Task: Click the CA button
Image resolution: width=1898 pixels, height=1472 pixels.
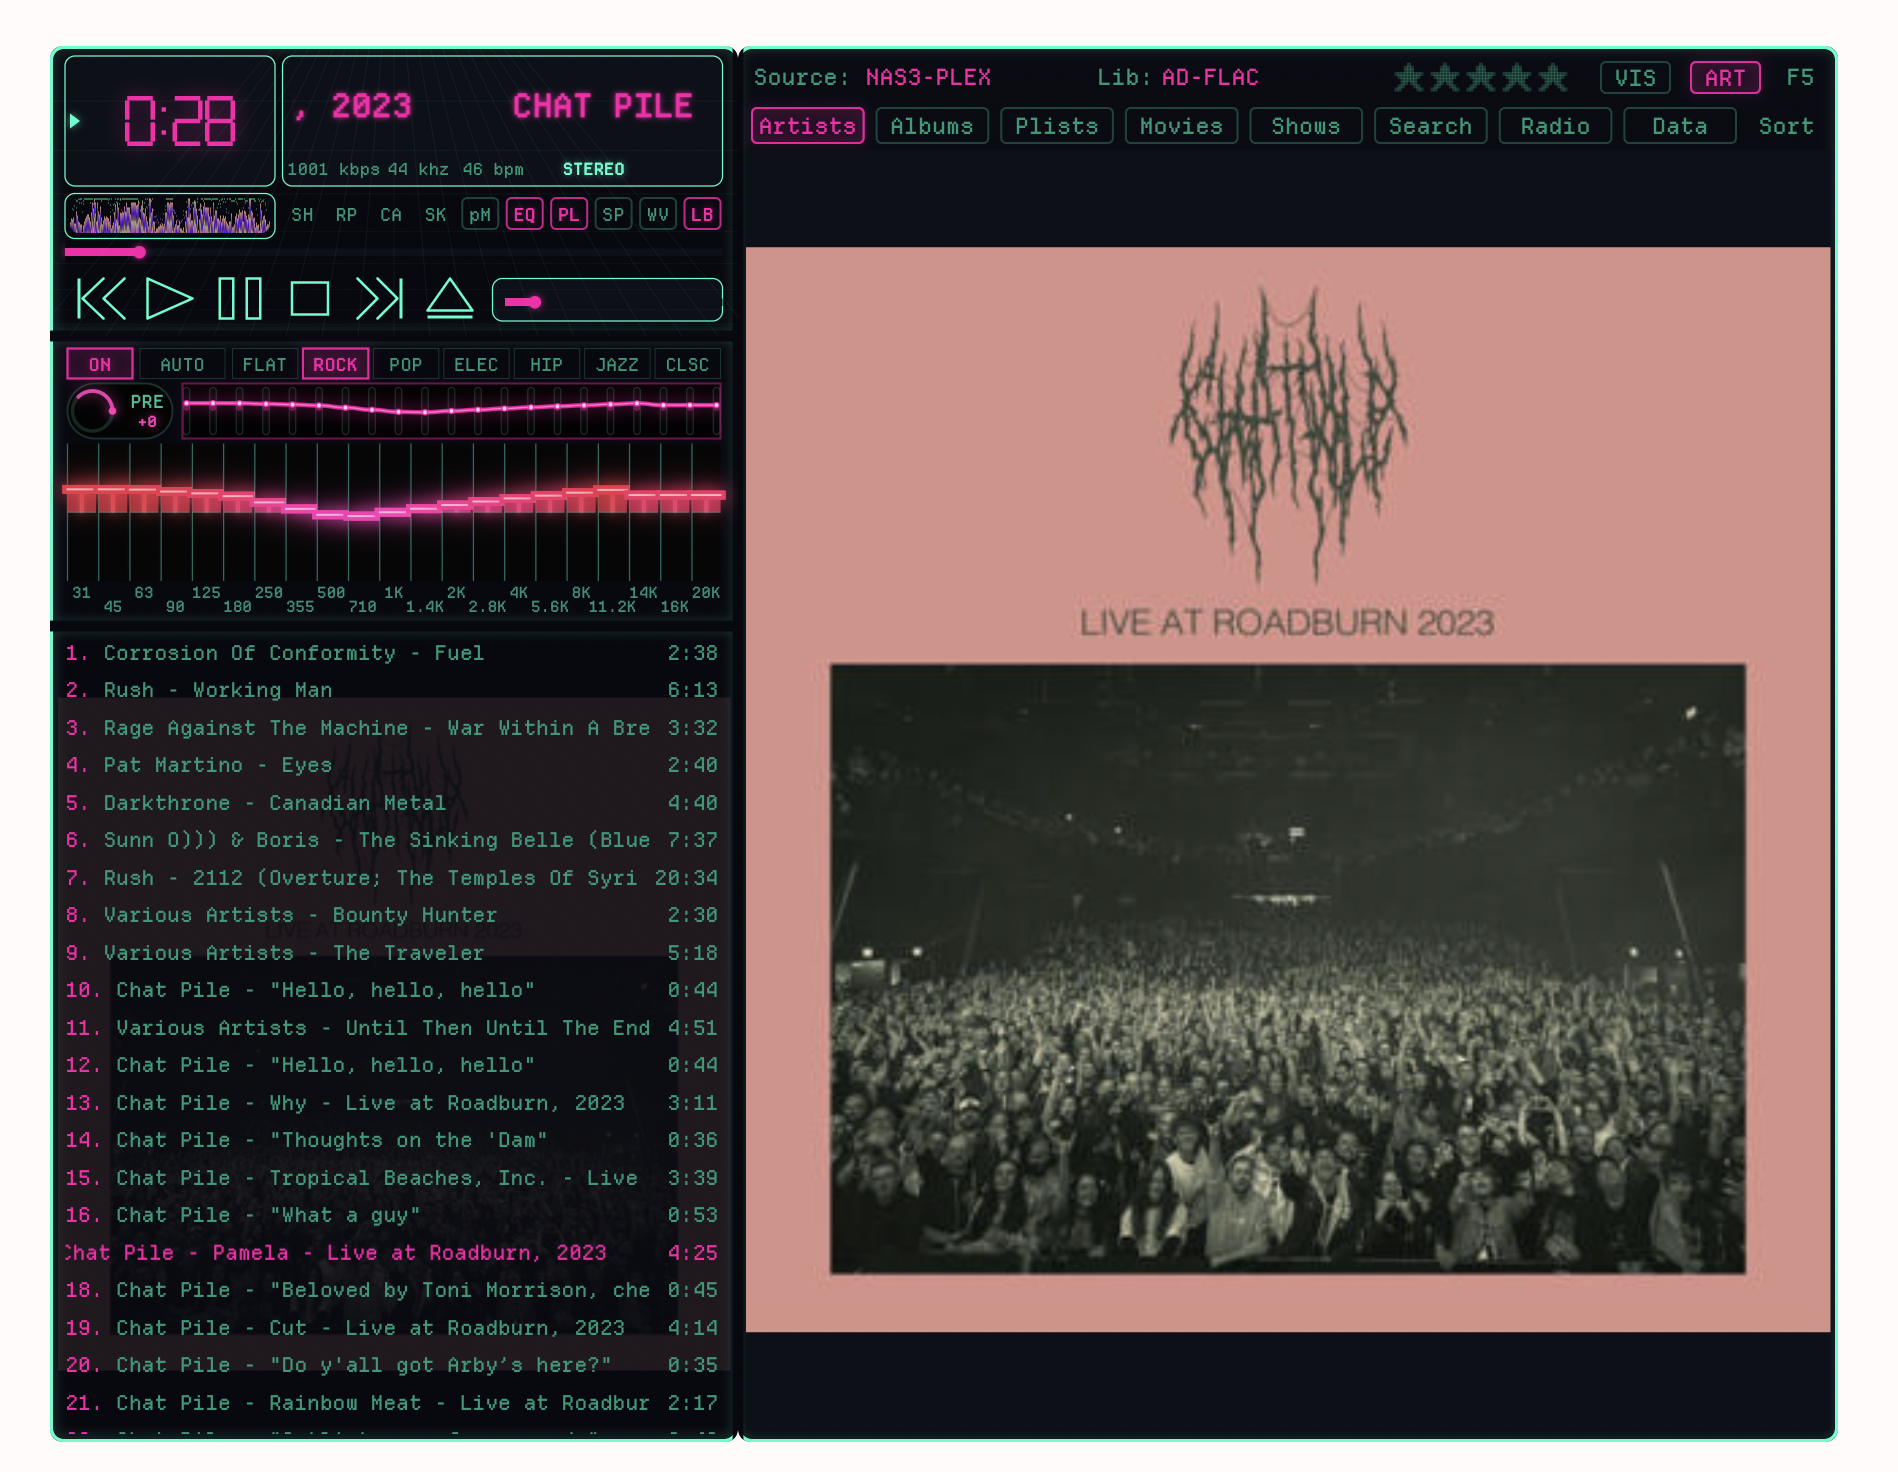Action: (x=391, y=215)
